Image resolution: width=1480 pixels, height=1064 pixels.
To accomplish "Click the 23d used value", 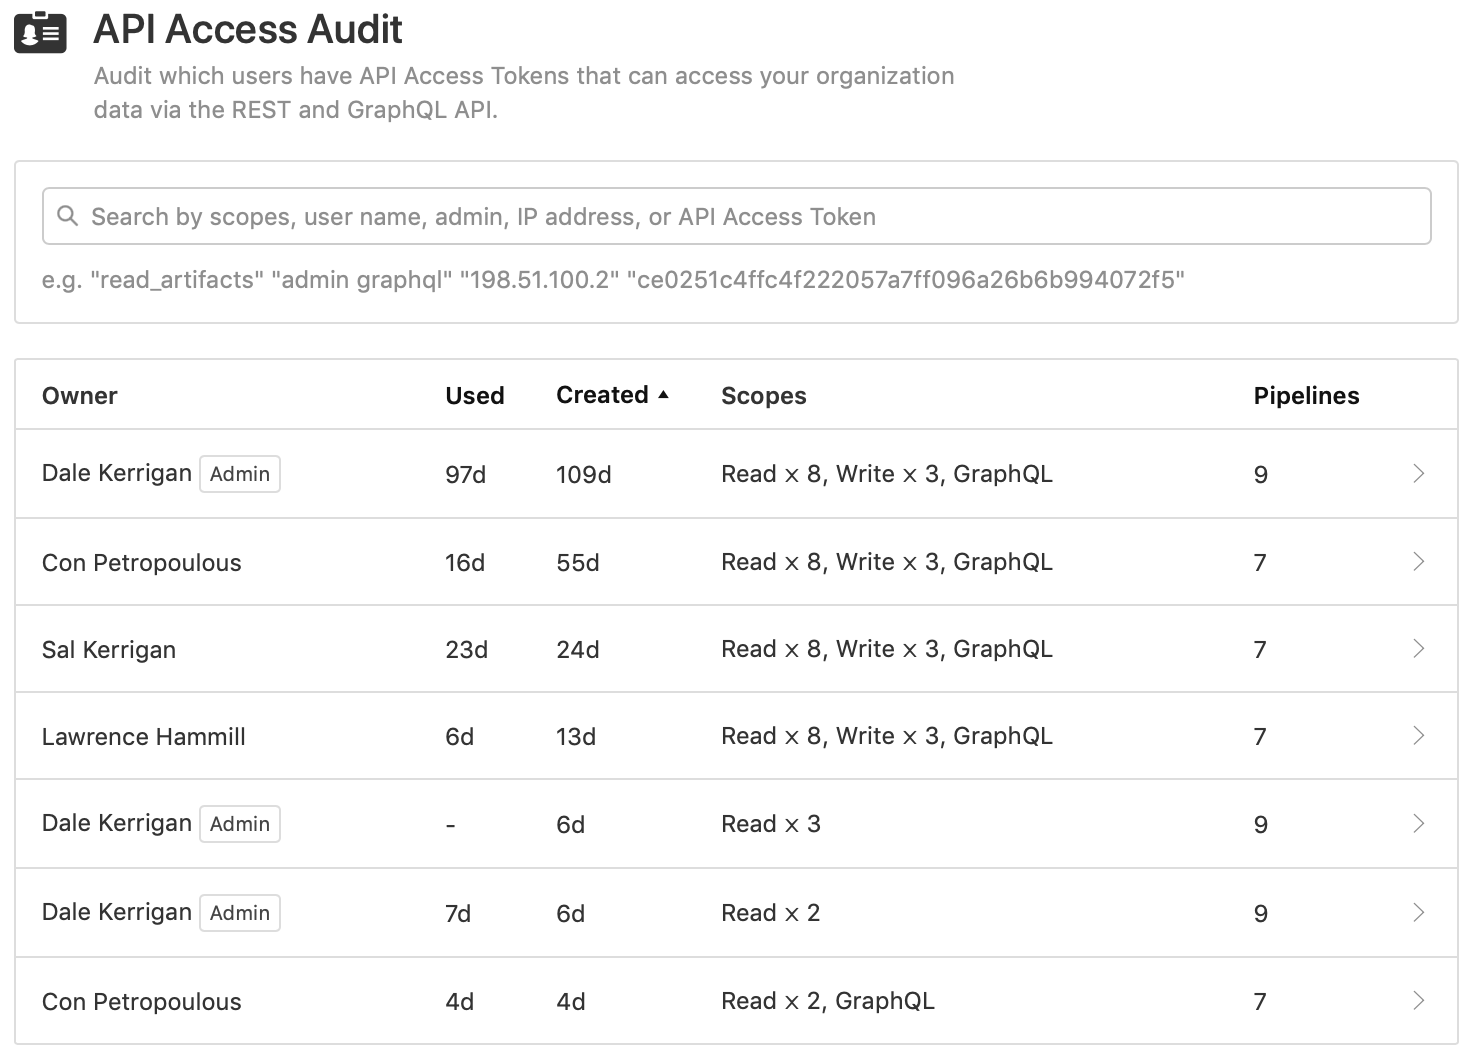I will point(467,650).
